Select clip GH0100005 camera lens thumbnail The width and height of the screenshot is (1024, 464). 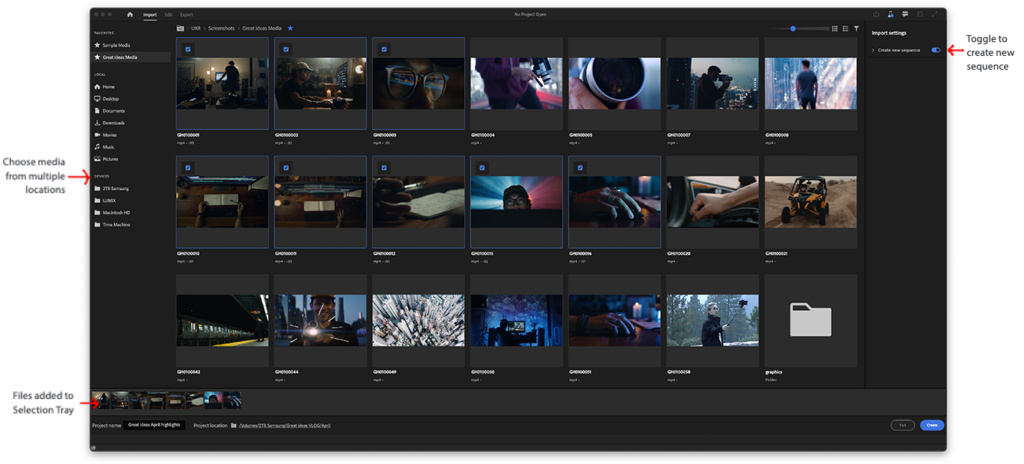(615, 83)
